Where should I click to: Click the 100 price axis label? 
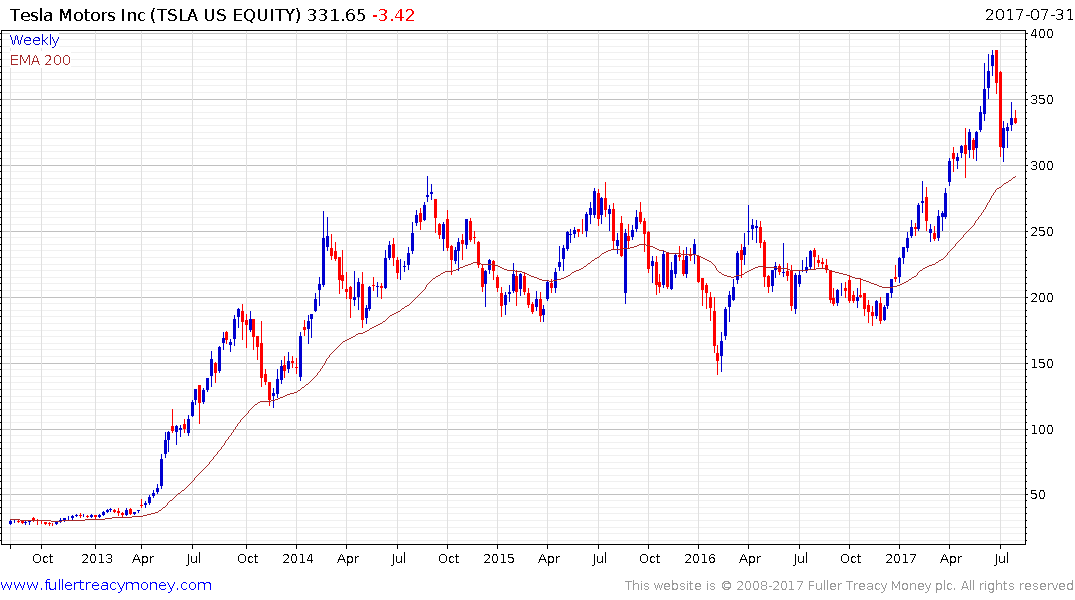pos(1043,429)
